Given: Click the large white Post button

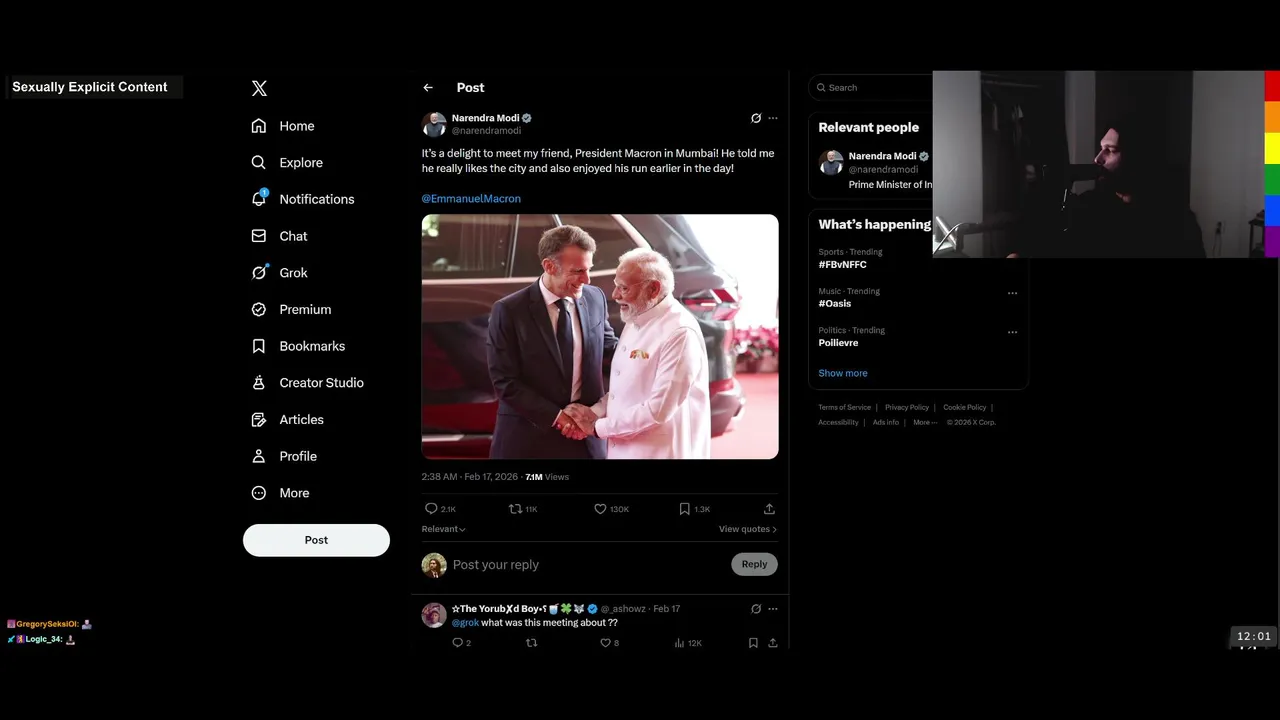Looking at the screenshot, I should (x=316, y=540).
